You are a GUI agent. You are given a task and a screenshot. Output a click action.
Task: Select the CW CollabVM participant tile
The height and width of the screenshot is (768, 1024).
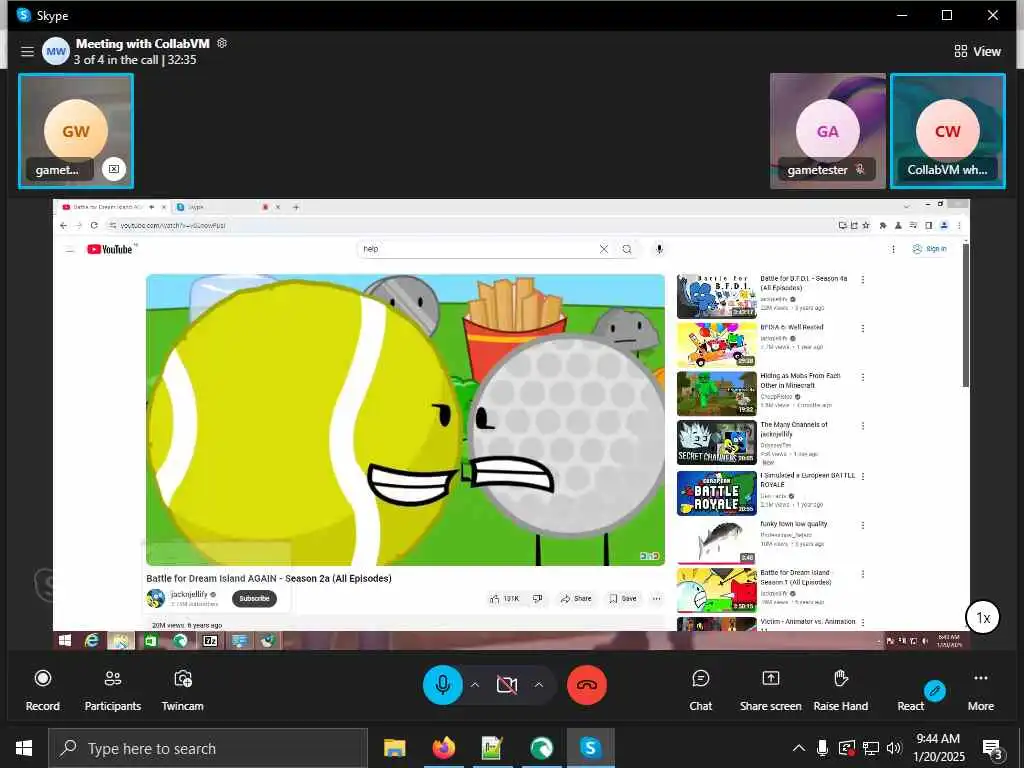[948, 131]
